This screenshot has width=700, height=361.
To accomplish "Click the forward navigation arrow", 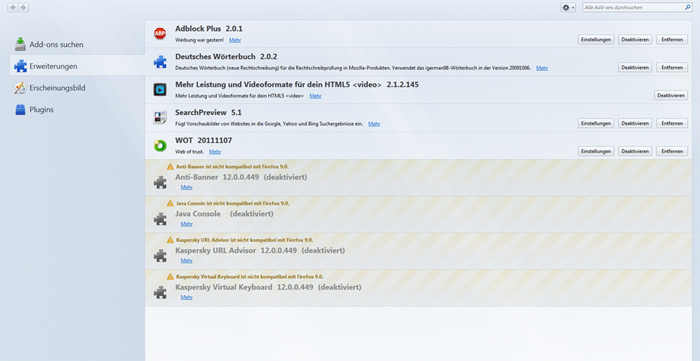I will 24,8.
